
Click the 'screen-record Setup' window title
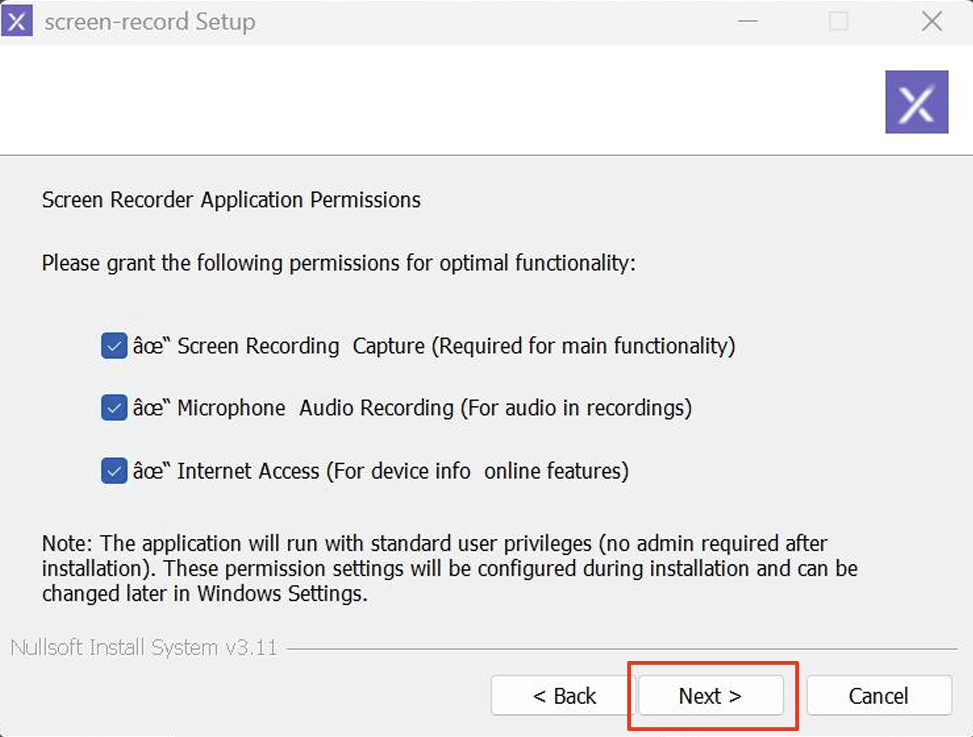pyautogui.click(x=150, y=22)
